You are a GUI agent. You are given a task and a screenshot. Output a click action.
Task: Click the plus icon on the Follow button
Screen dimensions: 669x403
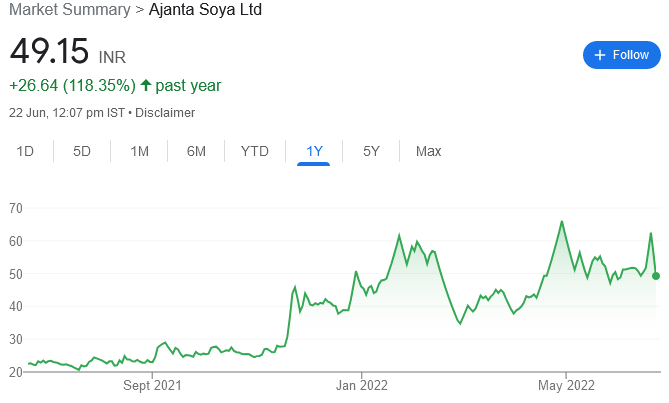tap(600, 55)
